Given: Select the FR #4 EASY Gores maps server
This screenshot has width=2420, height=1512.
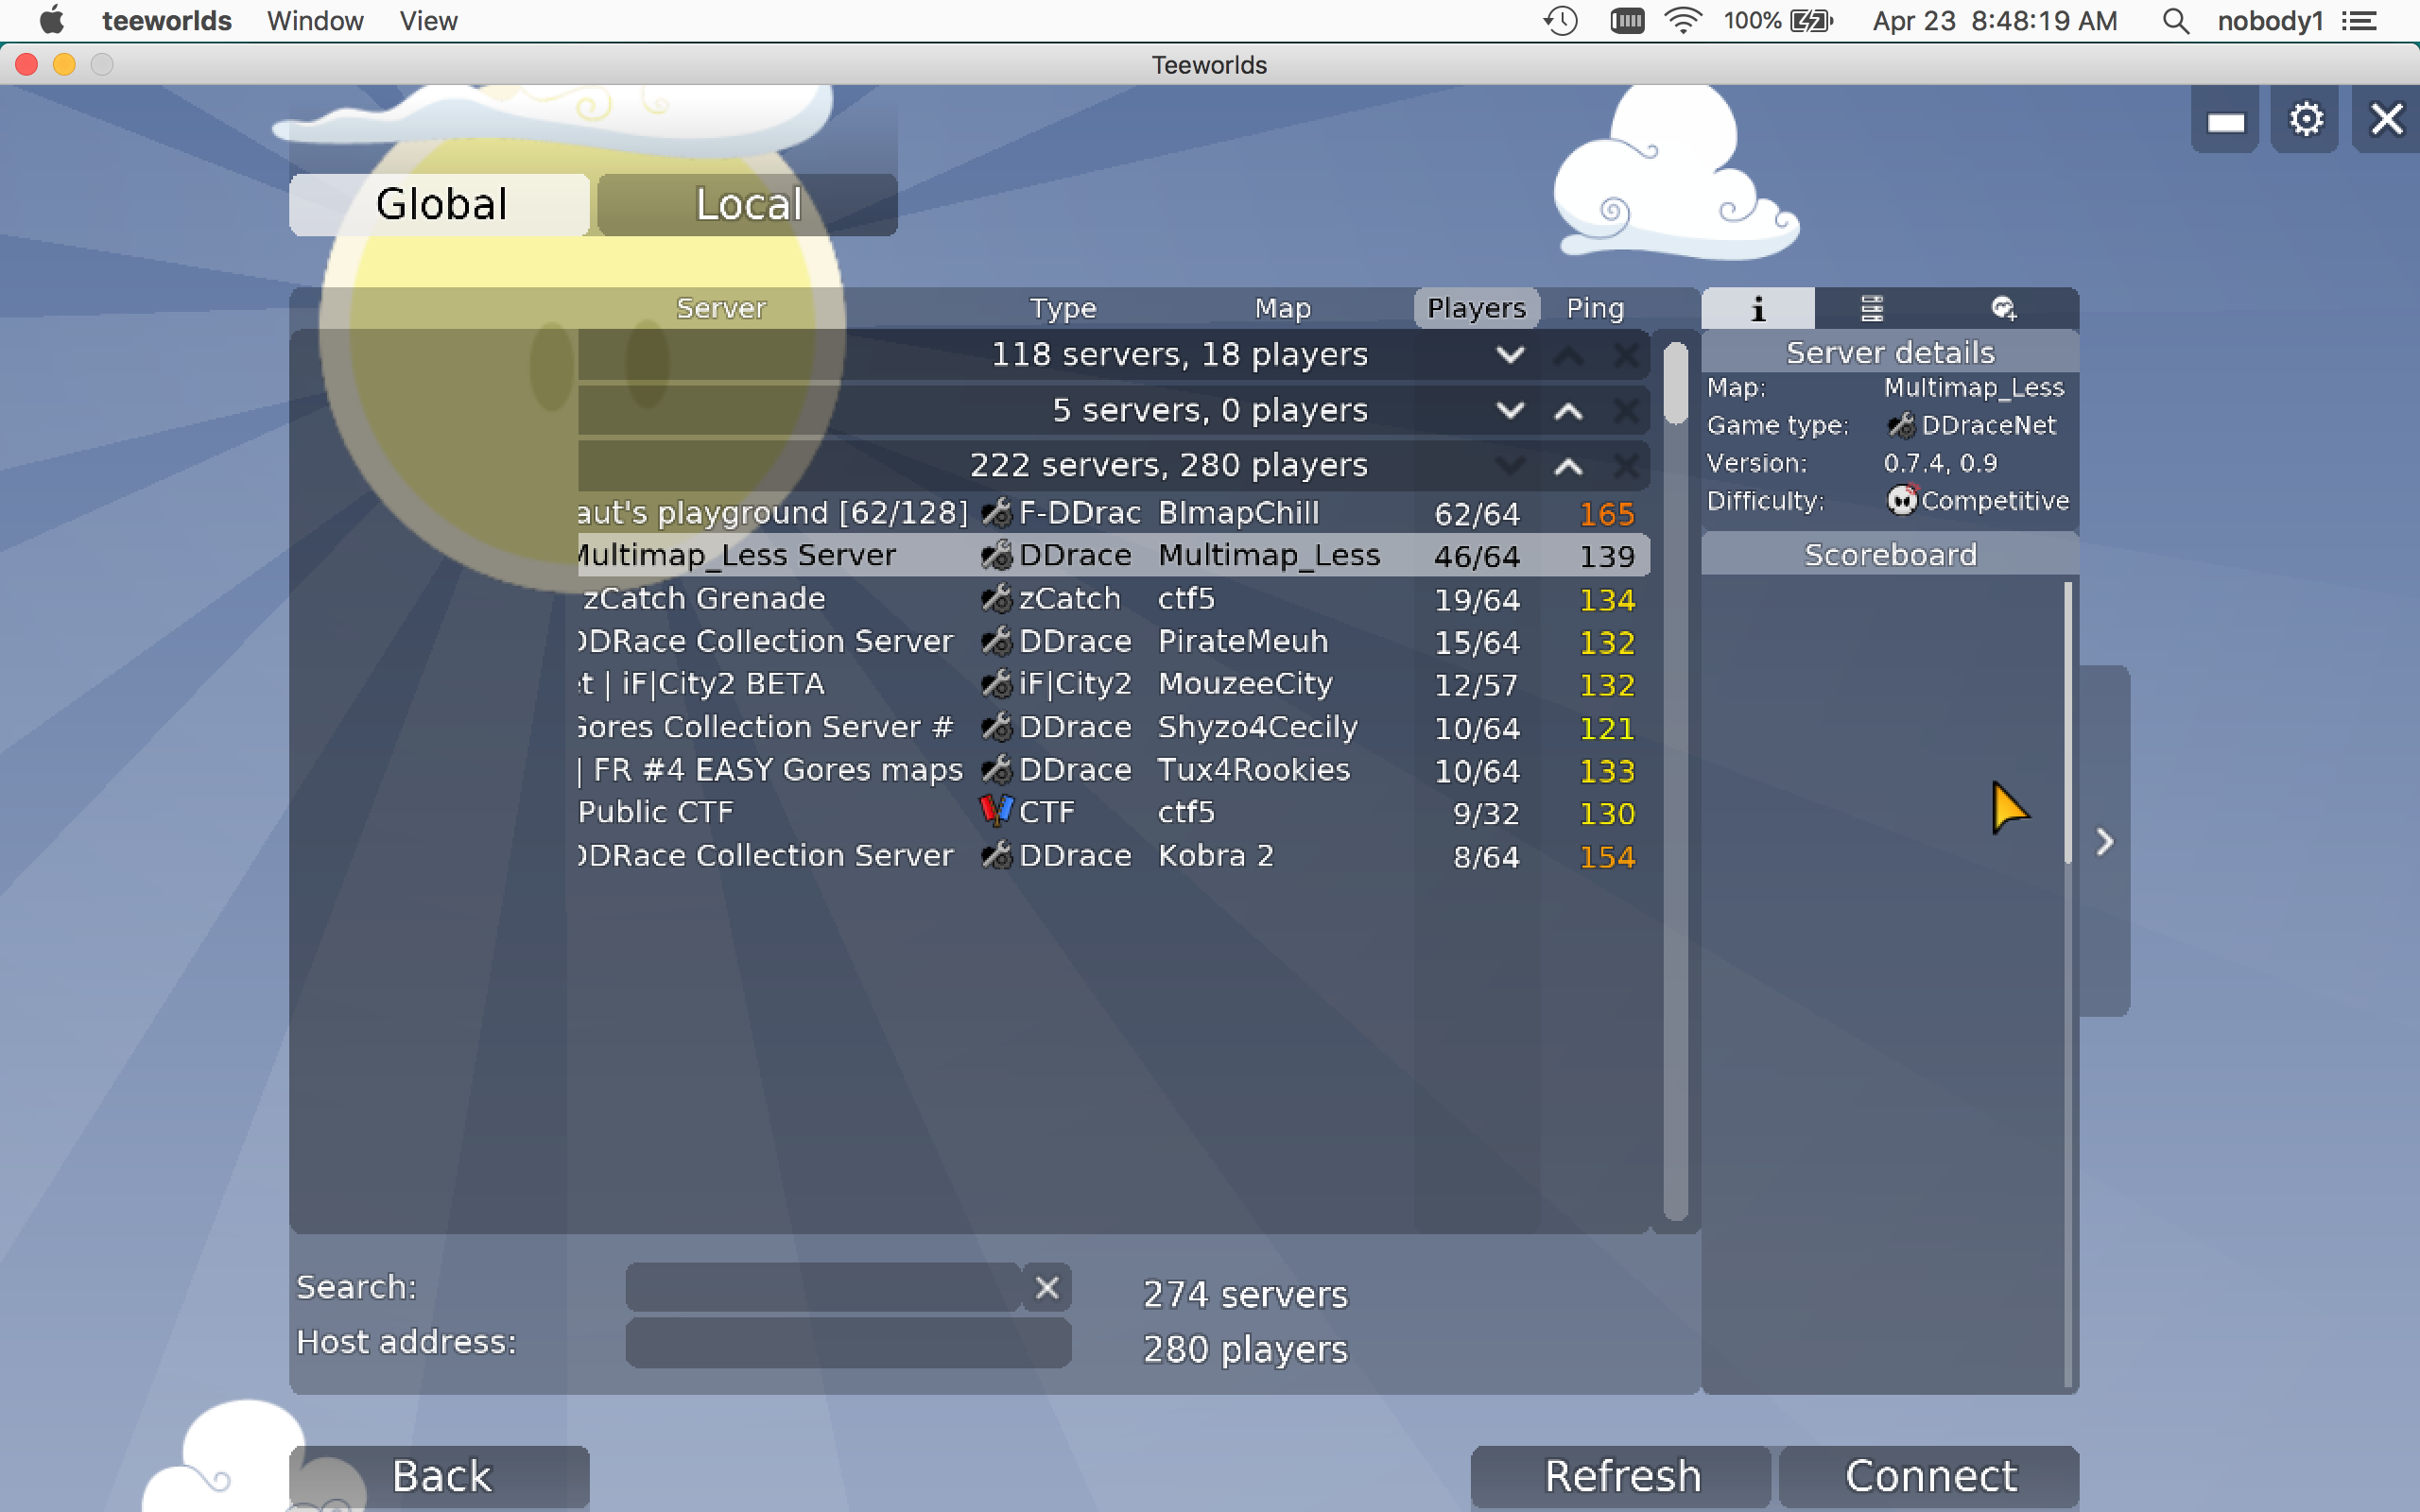Looking at the screenshot, I should [x=1113, y=769].
